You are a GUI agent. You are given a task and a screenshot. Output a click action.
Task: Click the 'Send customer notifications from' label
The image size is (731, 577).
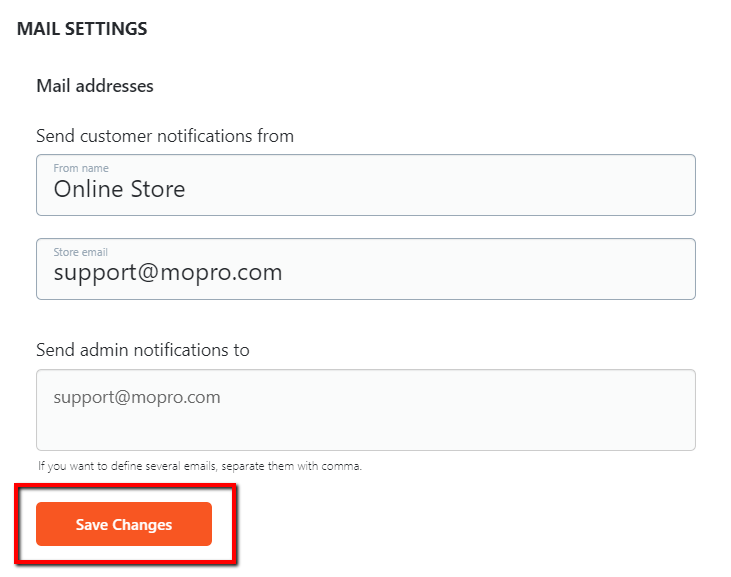click(x=165, y=136)
